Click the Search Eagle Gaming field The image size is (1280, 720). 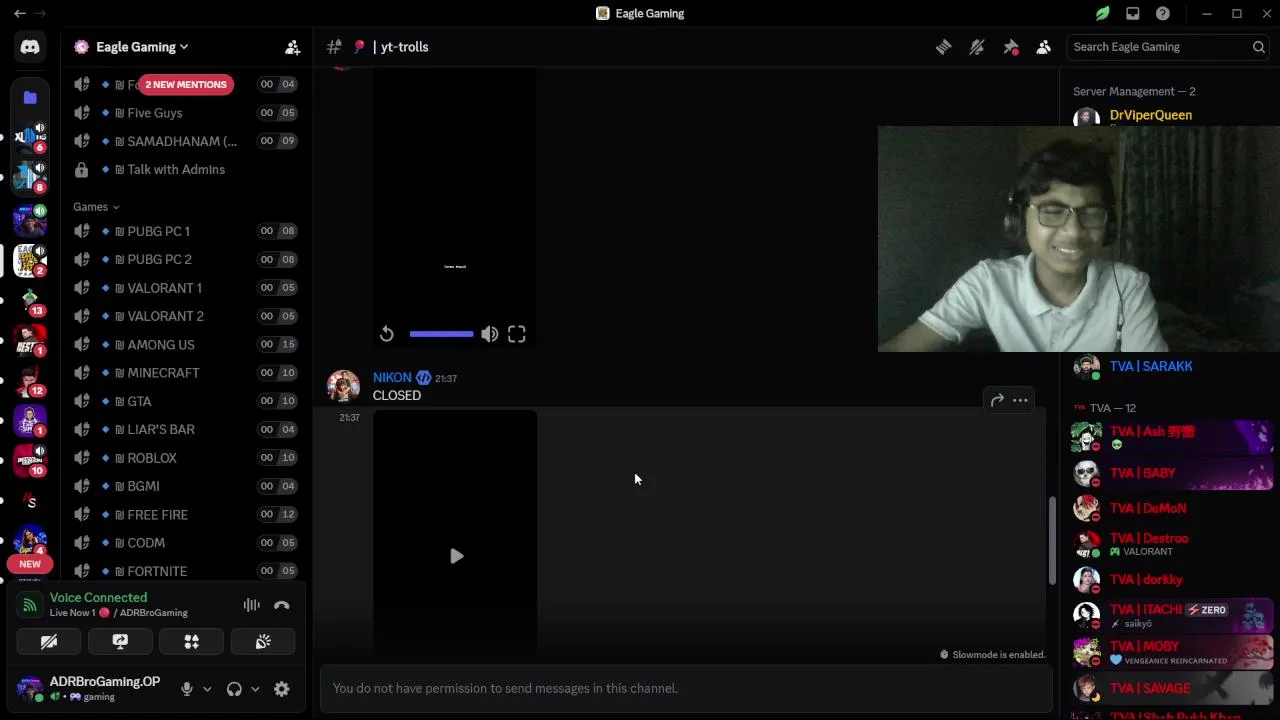click(x=1168, y=47)
